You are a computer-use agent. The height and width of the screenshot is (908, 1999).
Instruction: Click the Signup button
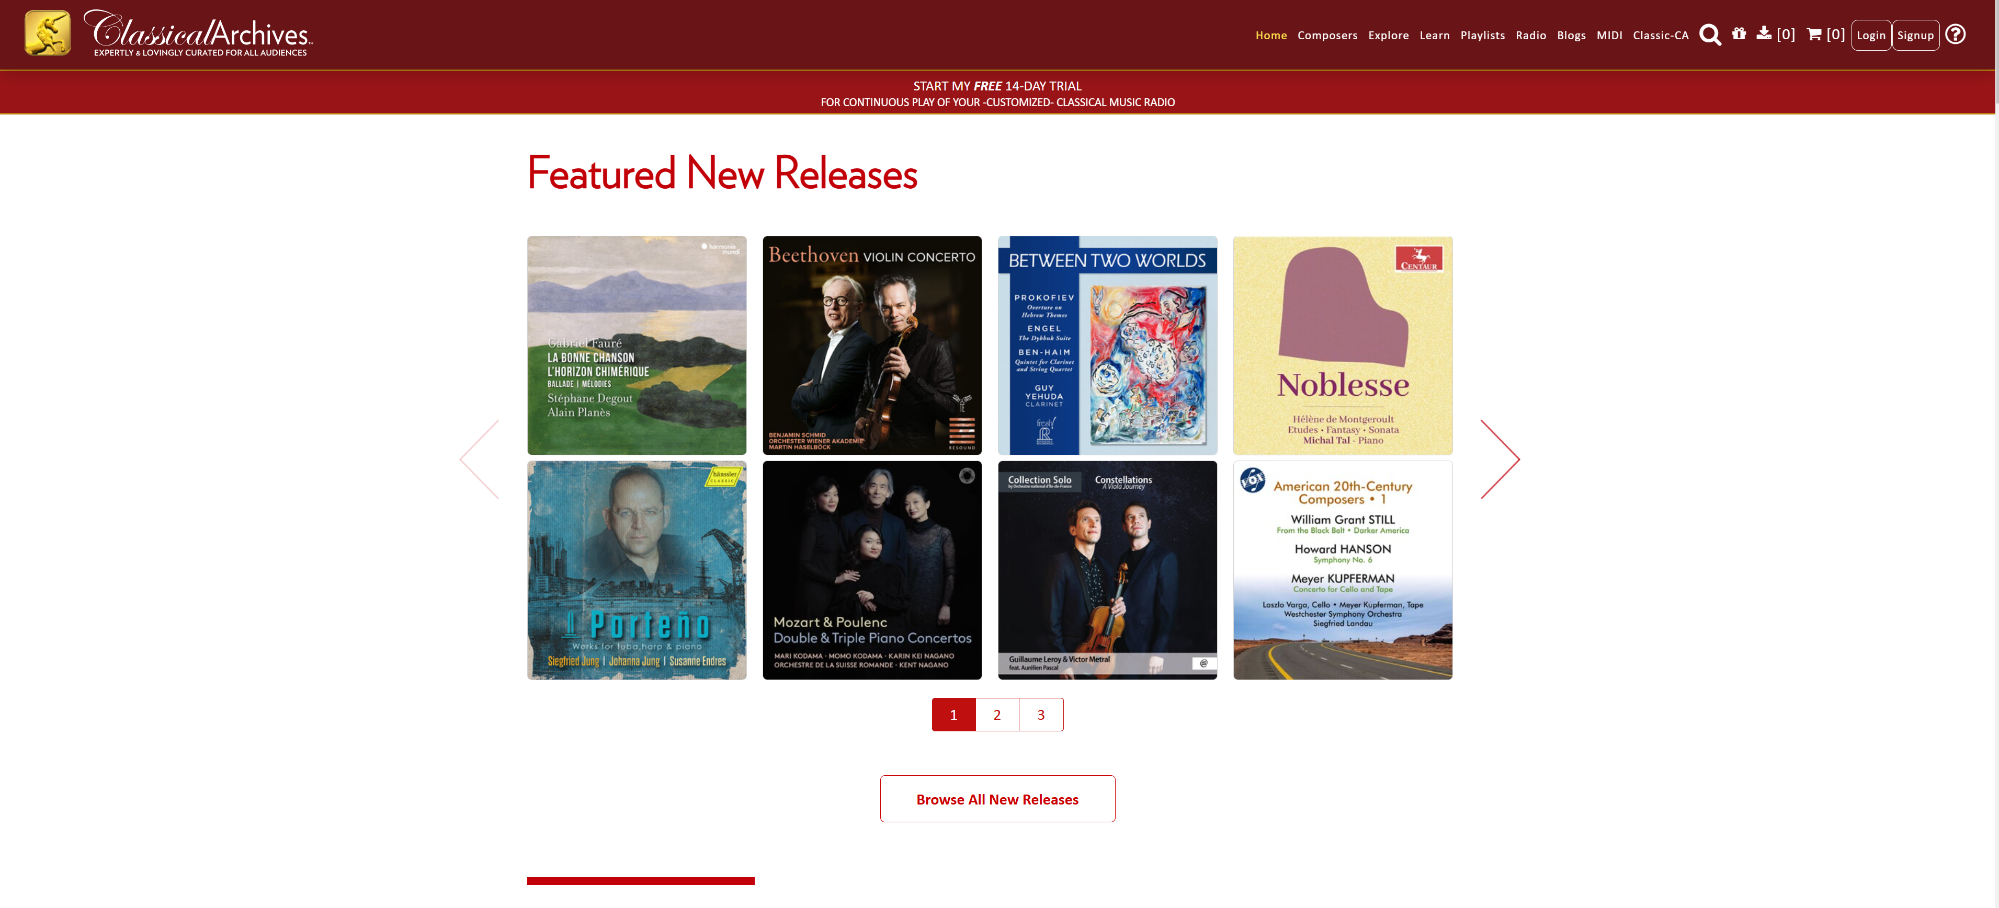point(1916,35)
